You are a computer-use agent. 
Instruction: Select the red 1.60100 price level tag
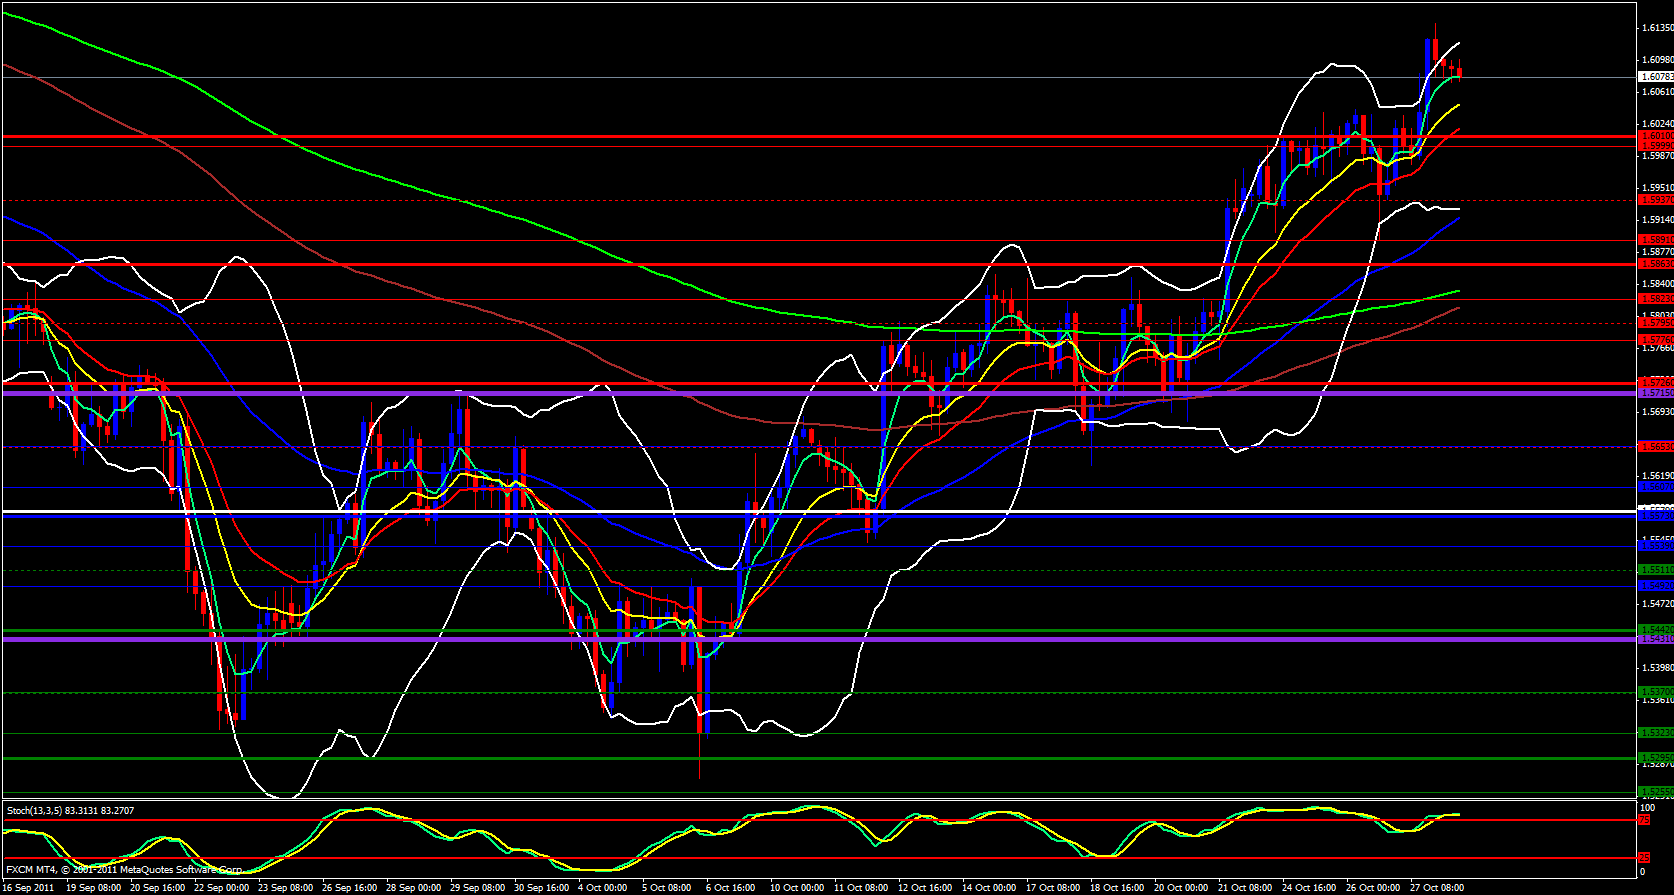pos(1655,136)
